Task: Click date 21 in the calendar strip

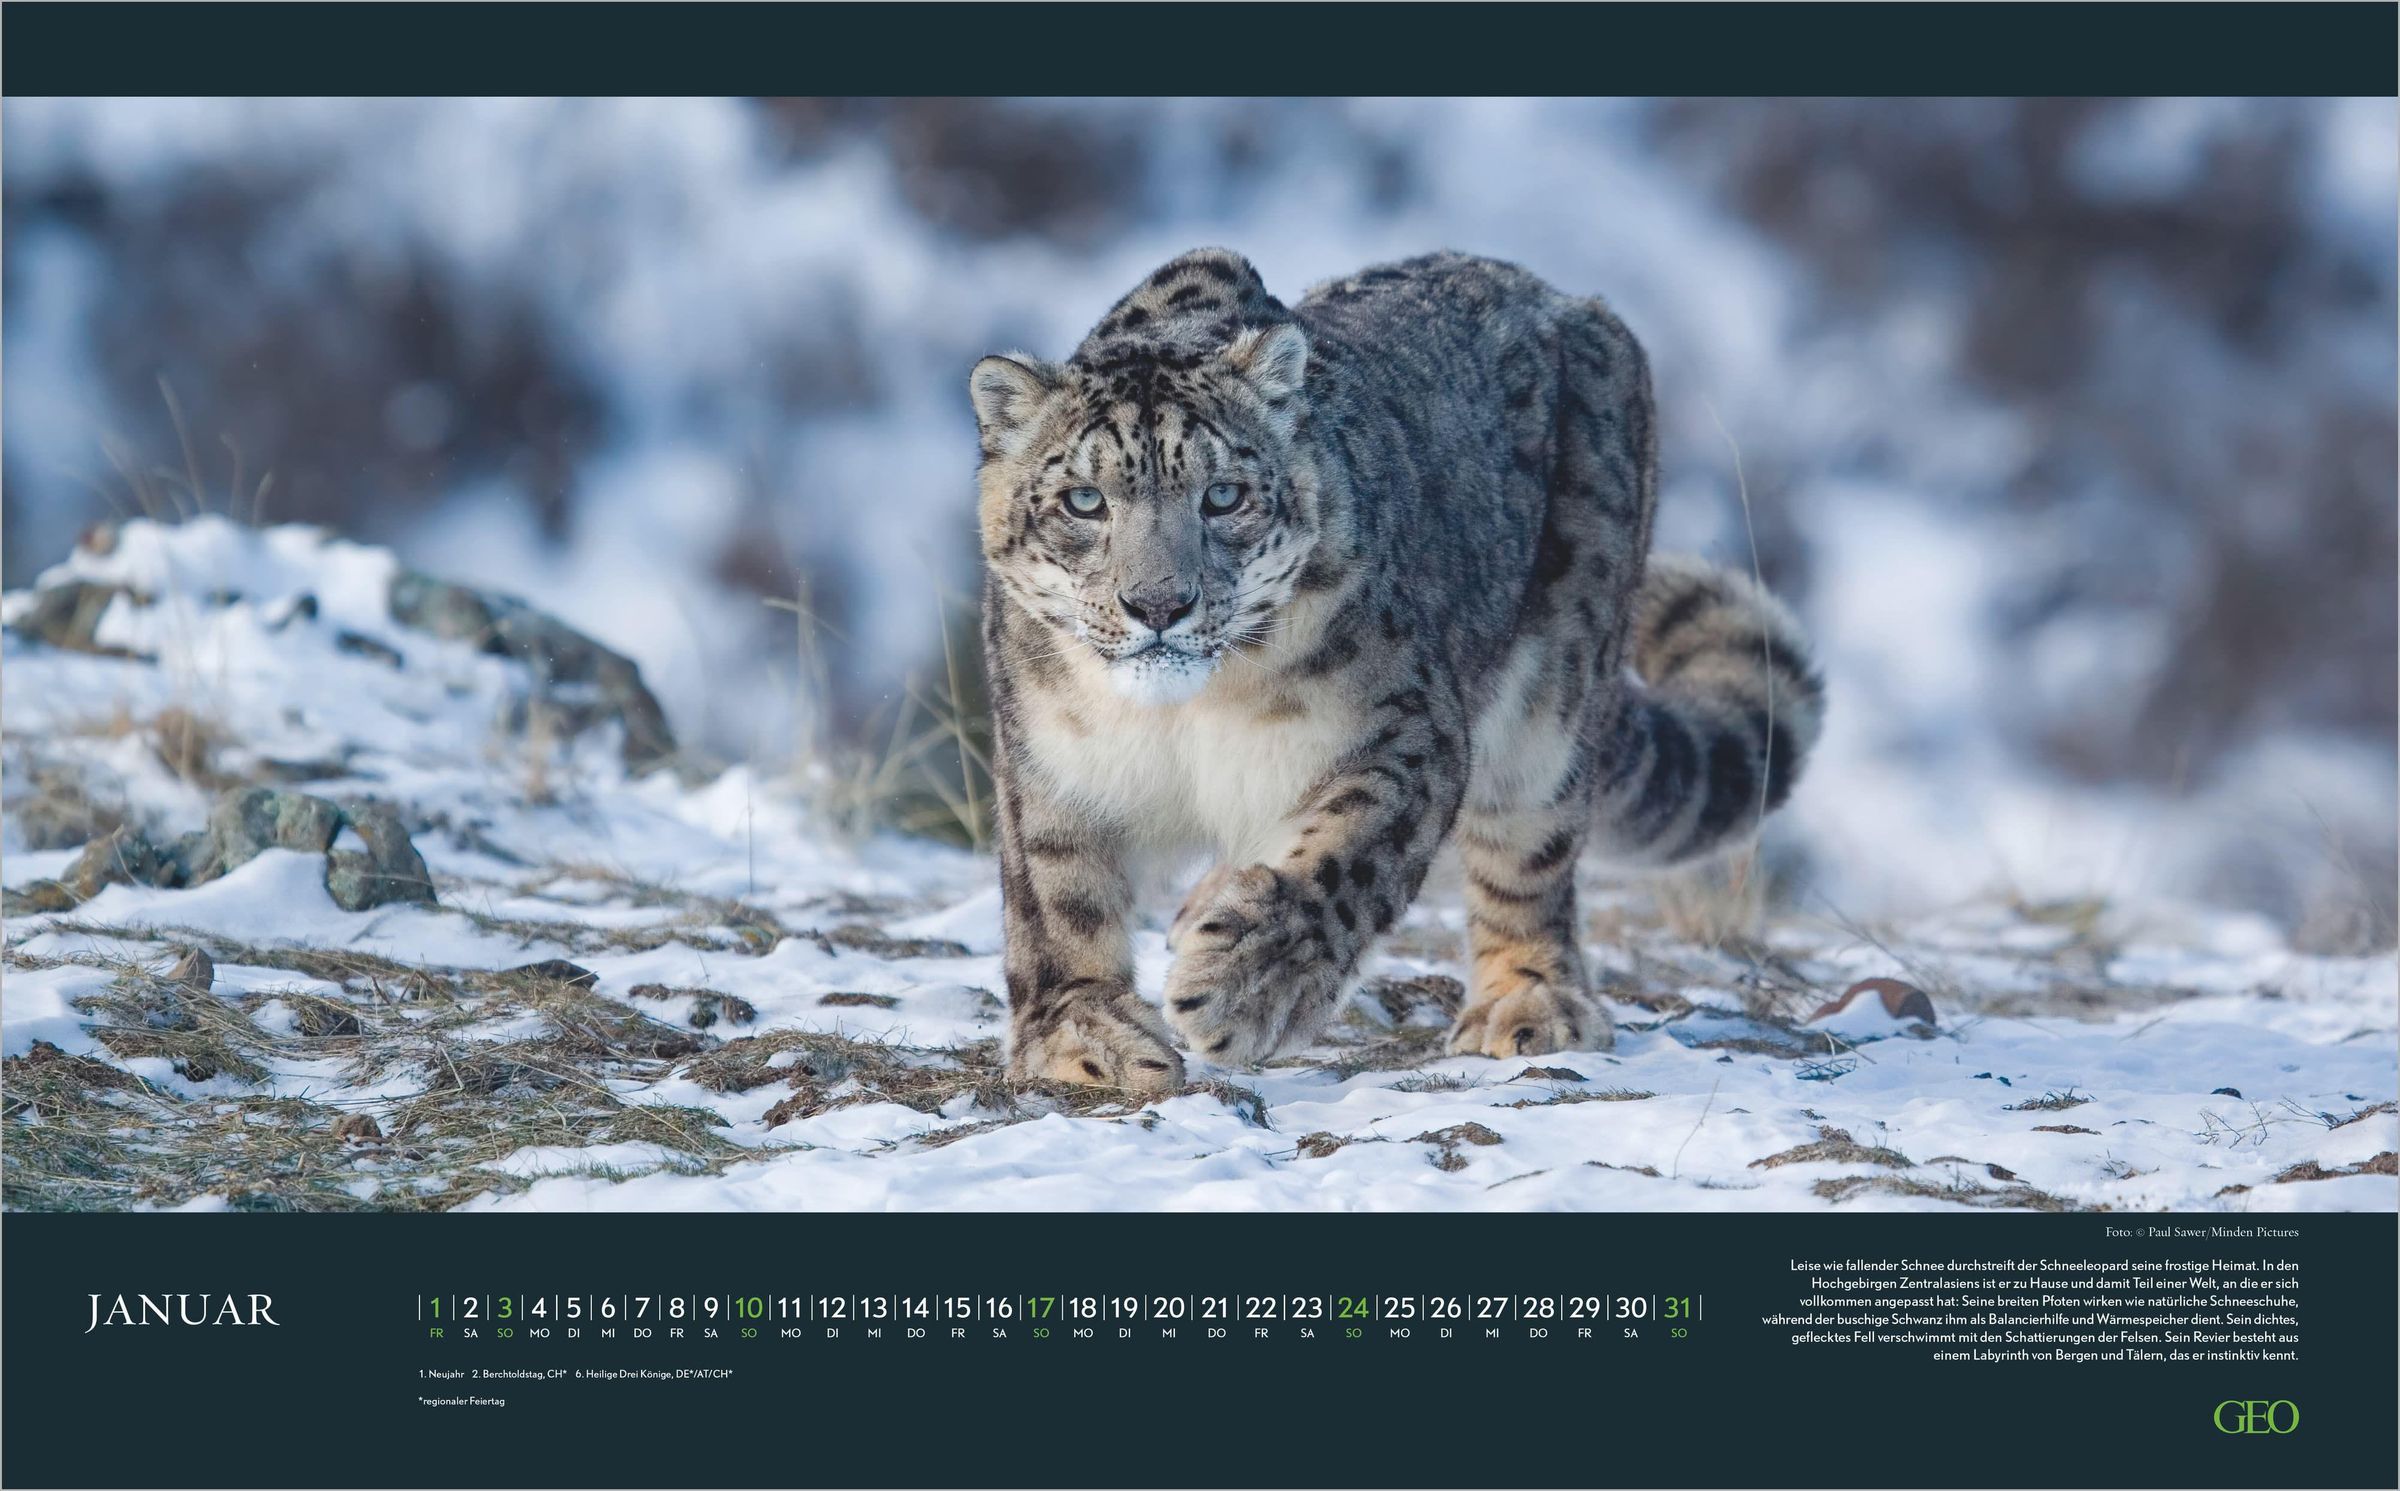Action: tap(1215, 1308)
